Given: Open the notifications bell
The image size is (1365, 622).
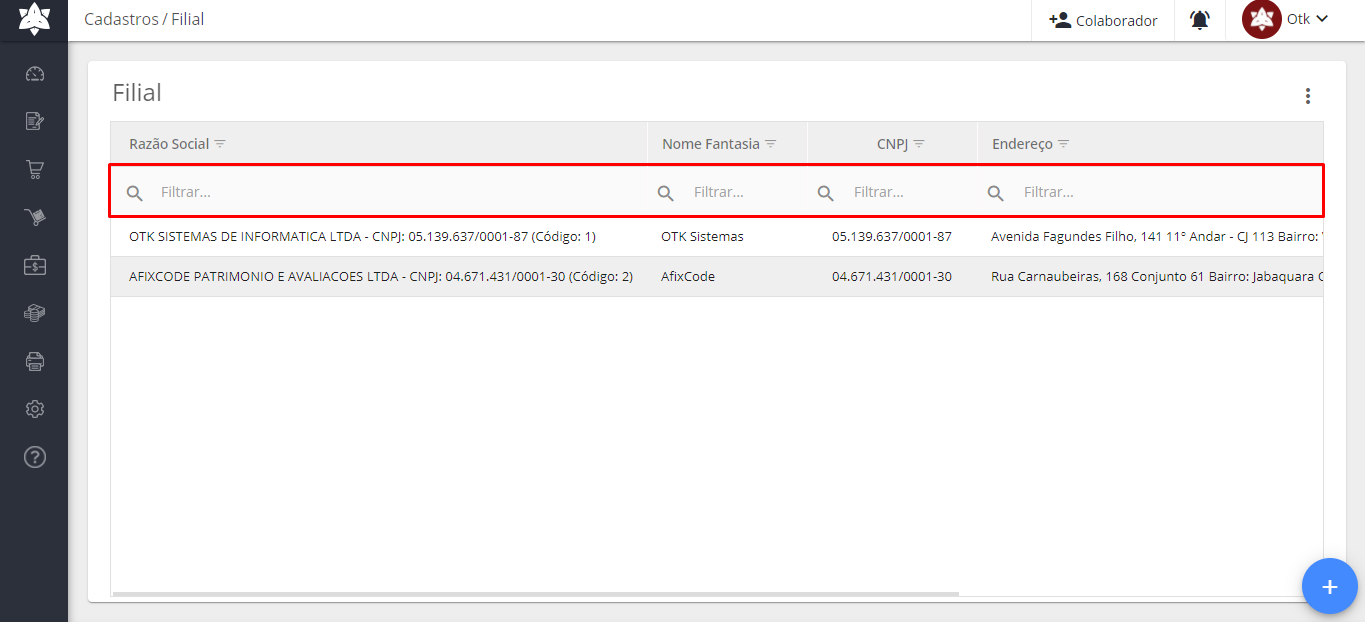Looking at the screenshot, I should 1200,20.
